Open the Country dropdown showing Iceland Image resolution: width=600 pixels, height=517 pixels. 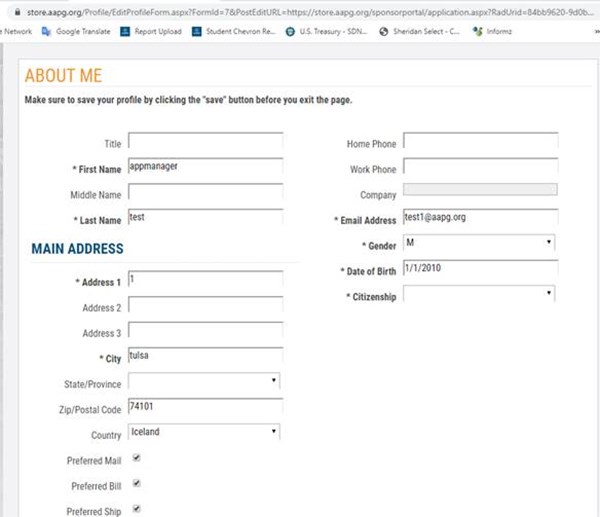(204, 432)
